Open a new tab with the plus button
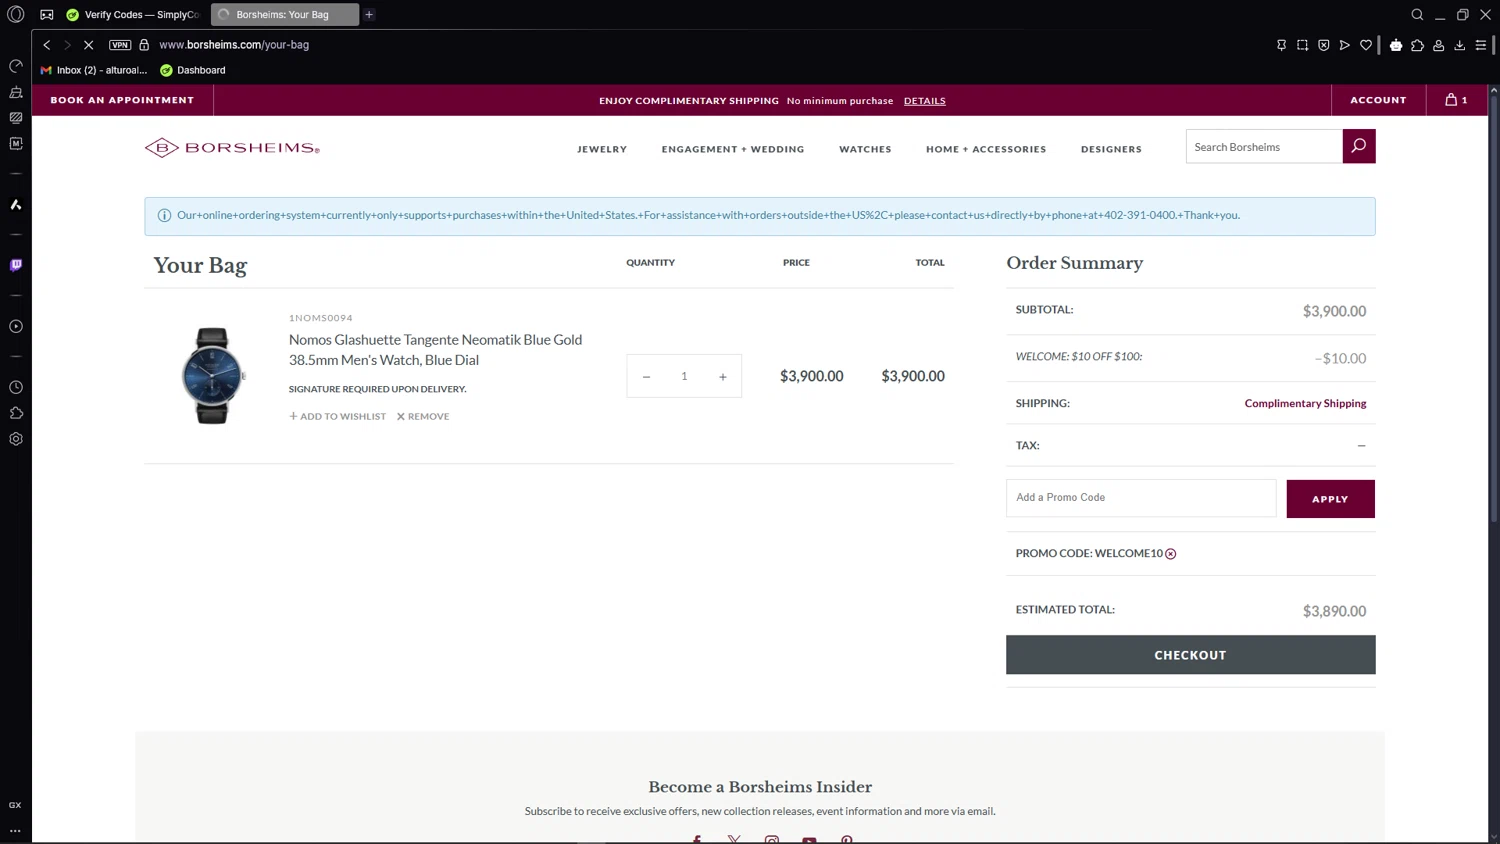 click(x=369, y=14)
